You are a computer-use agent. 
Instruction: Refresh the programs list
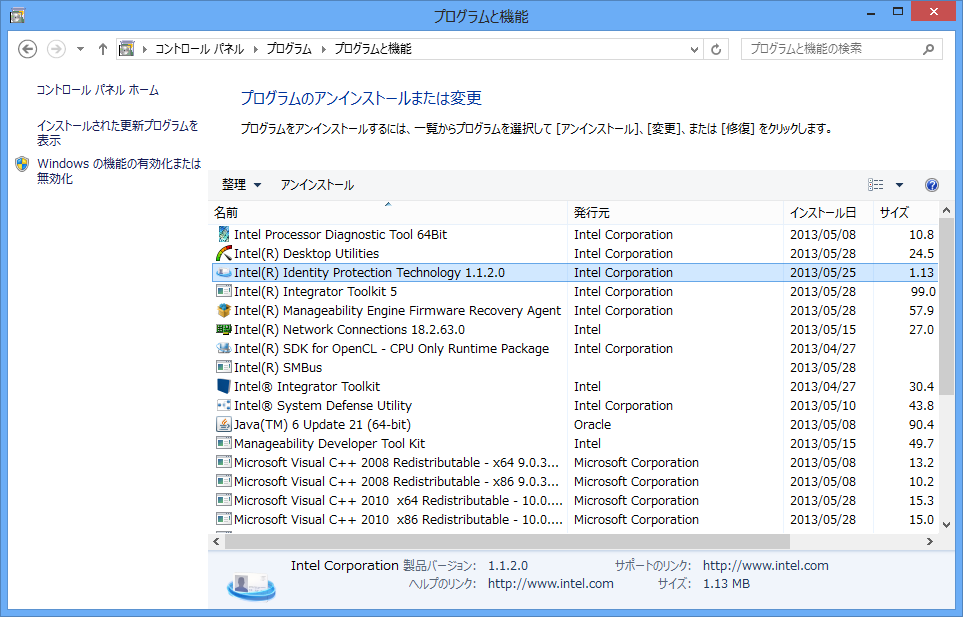tap(716, 49)
